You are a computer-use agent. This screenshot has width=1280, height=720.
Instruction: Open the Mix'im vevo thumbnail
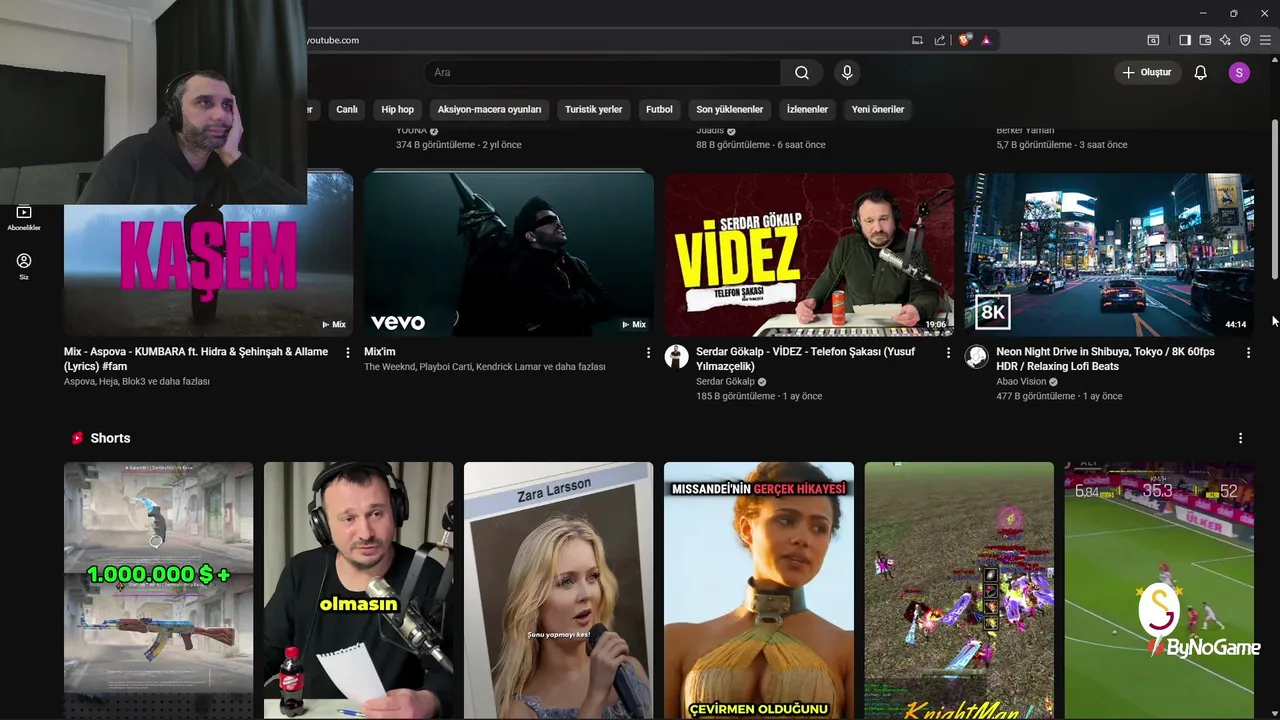coord(508,254)
